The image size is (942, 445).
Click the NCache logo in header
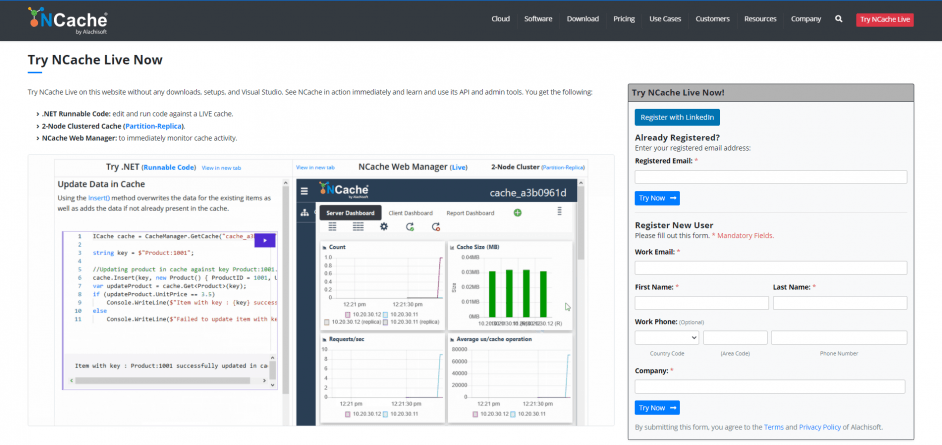coord(68,18)
